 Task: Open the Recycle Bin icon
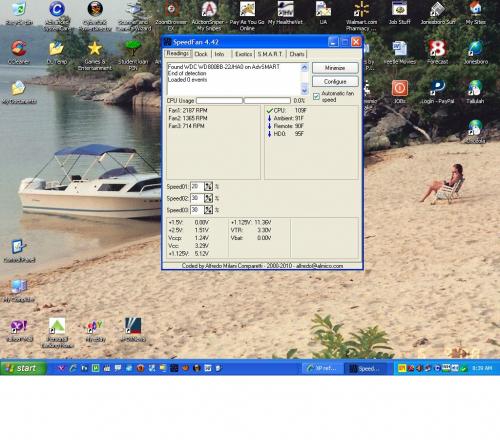19,9
